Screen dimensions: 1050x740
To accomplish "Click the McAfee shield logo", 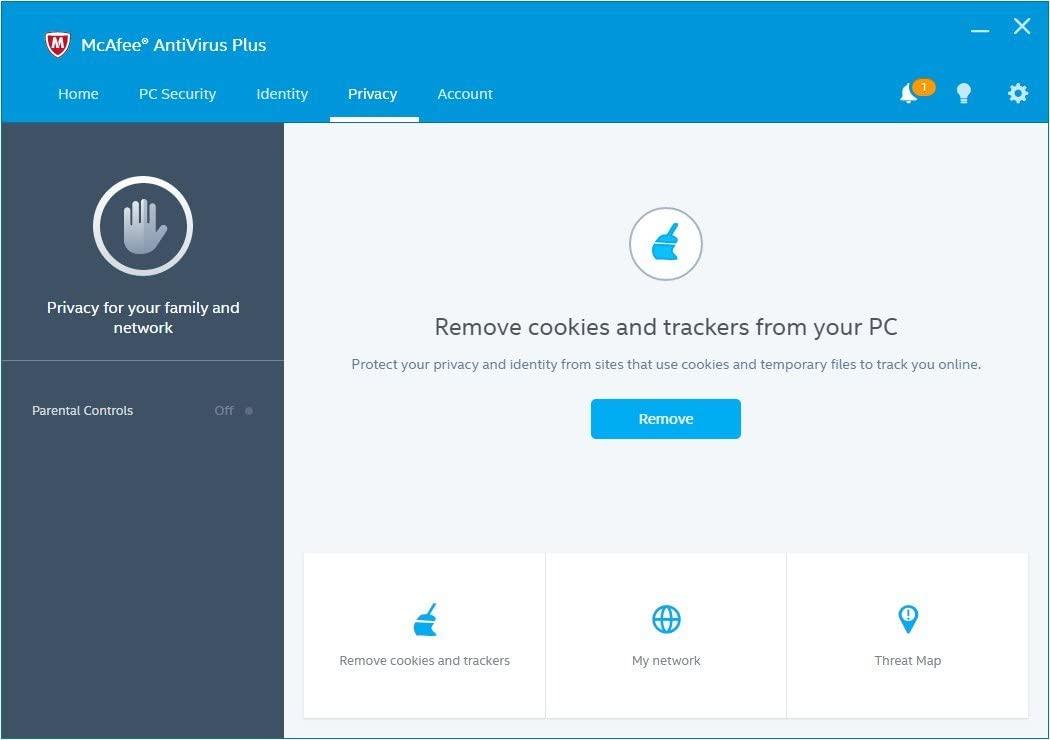I will click(x=57, y=41).
